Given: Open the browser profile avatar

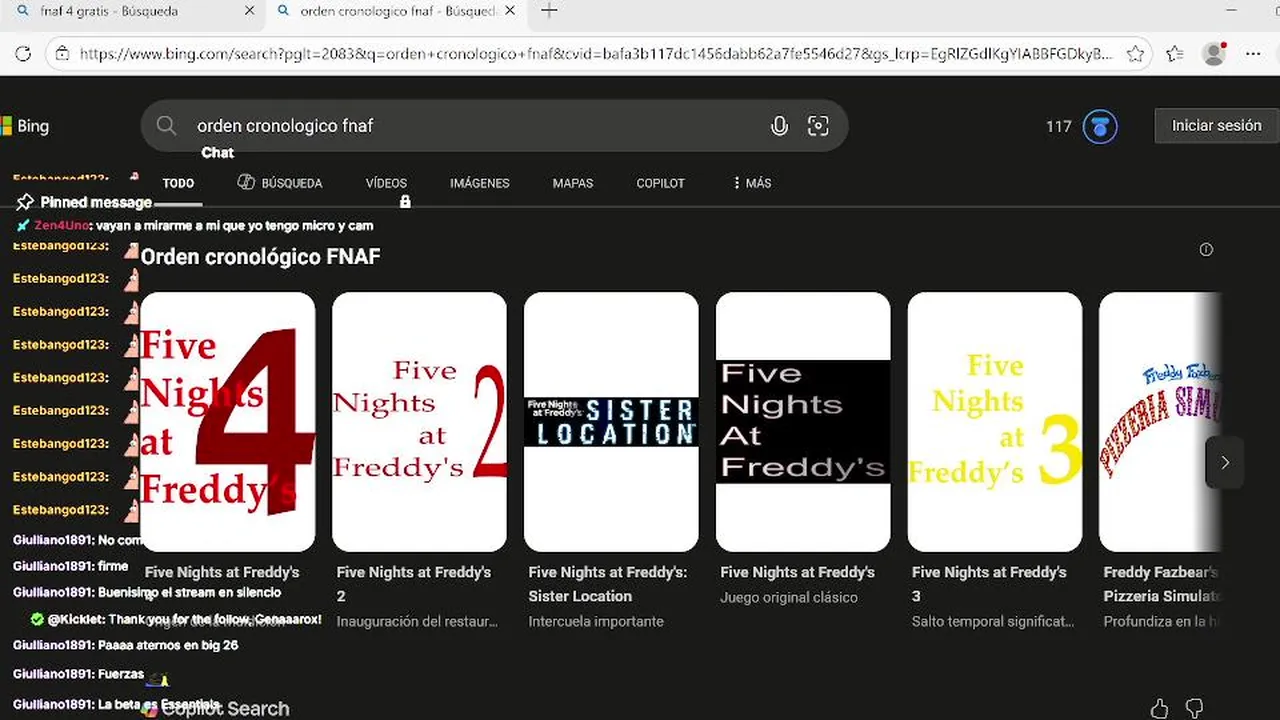Looking at the screenshot, I should [x=1214, y=54].
